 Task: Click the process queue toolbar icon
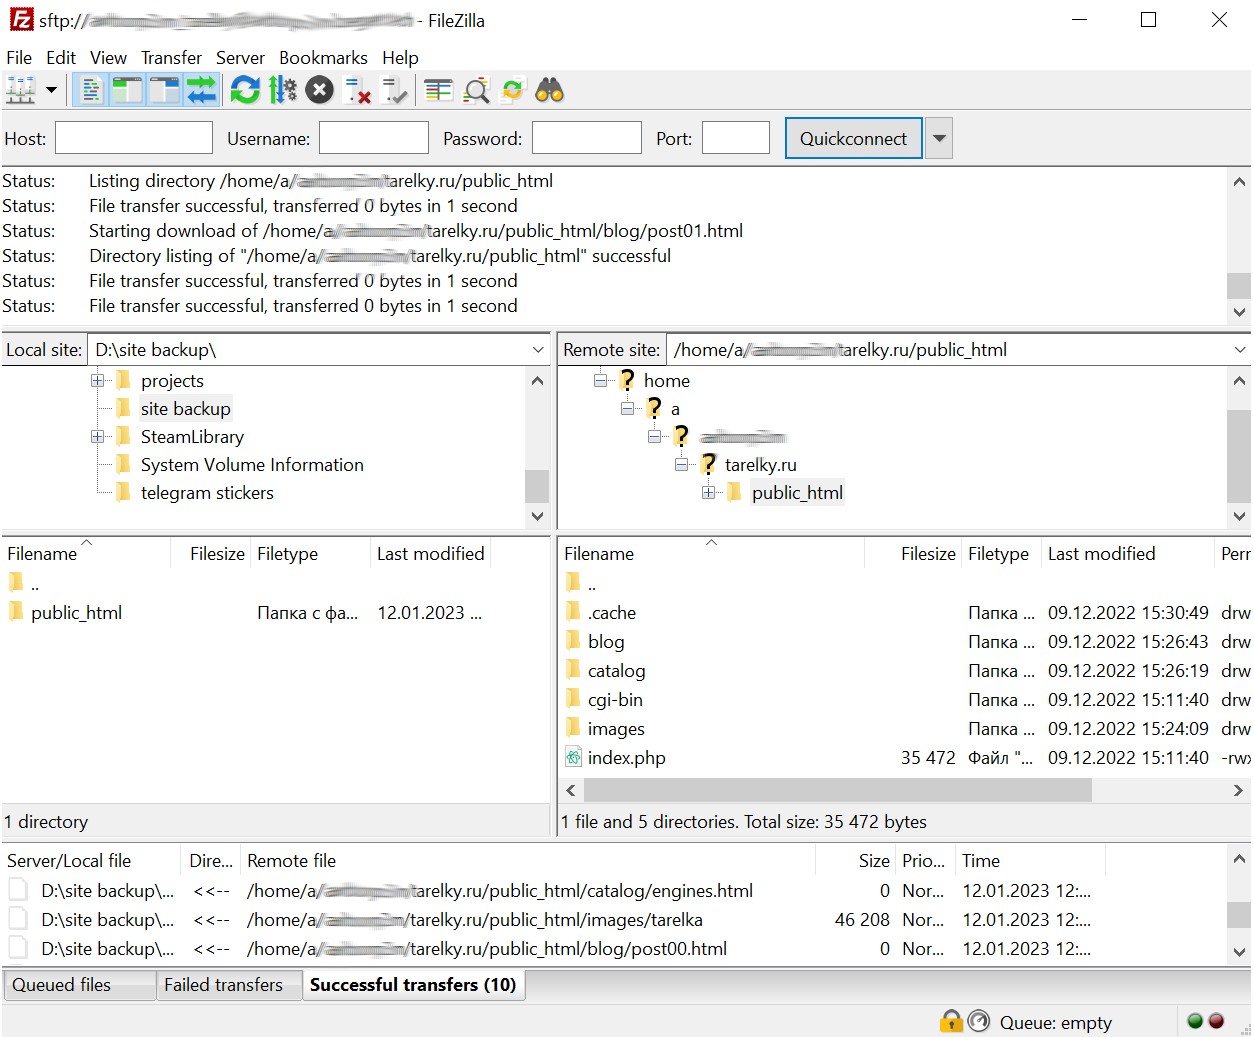(x=283, y=91)
